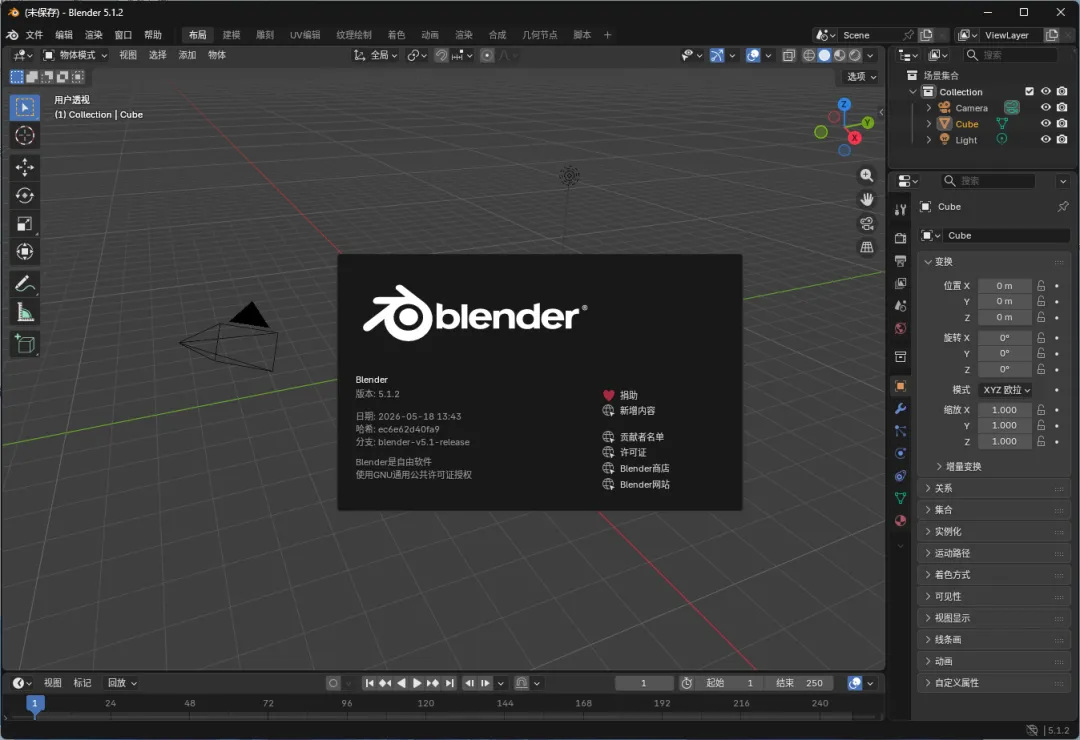Image resolution: width=1080 pixels, height=740 pixels.
Task: Toggle lock on Scale X
Action: [1041, 410]
